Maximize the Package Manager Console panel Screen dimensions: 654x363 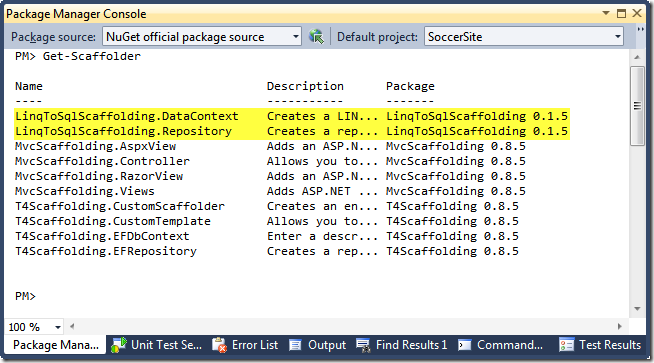point(621,13)
